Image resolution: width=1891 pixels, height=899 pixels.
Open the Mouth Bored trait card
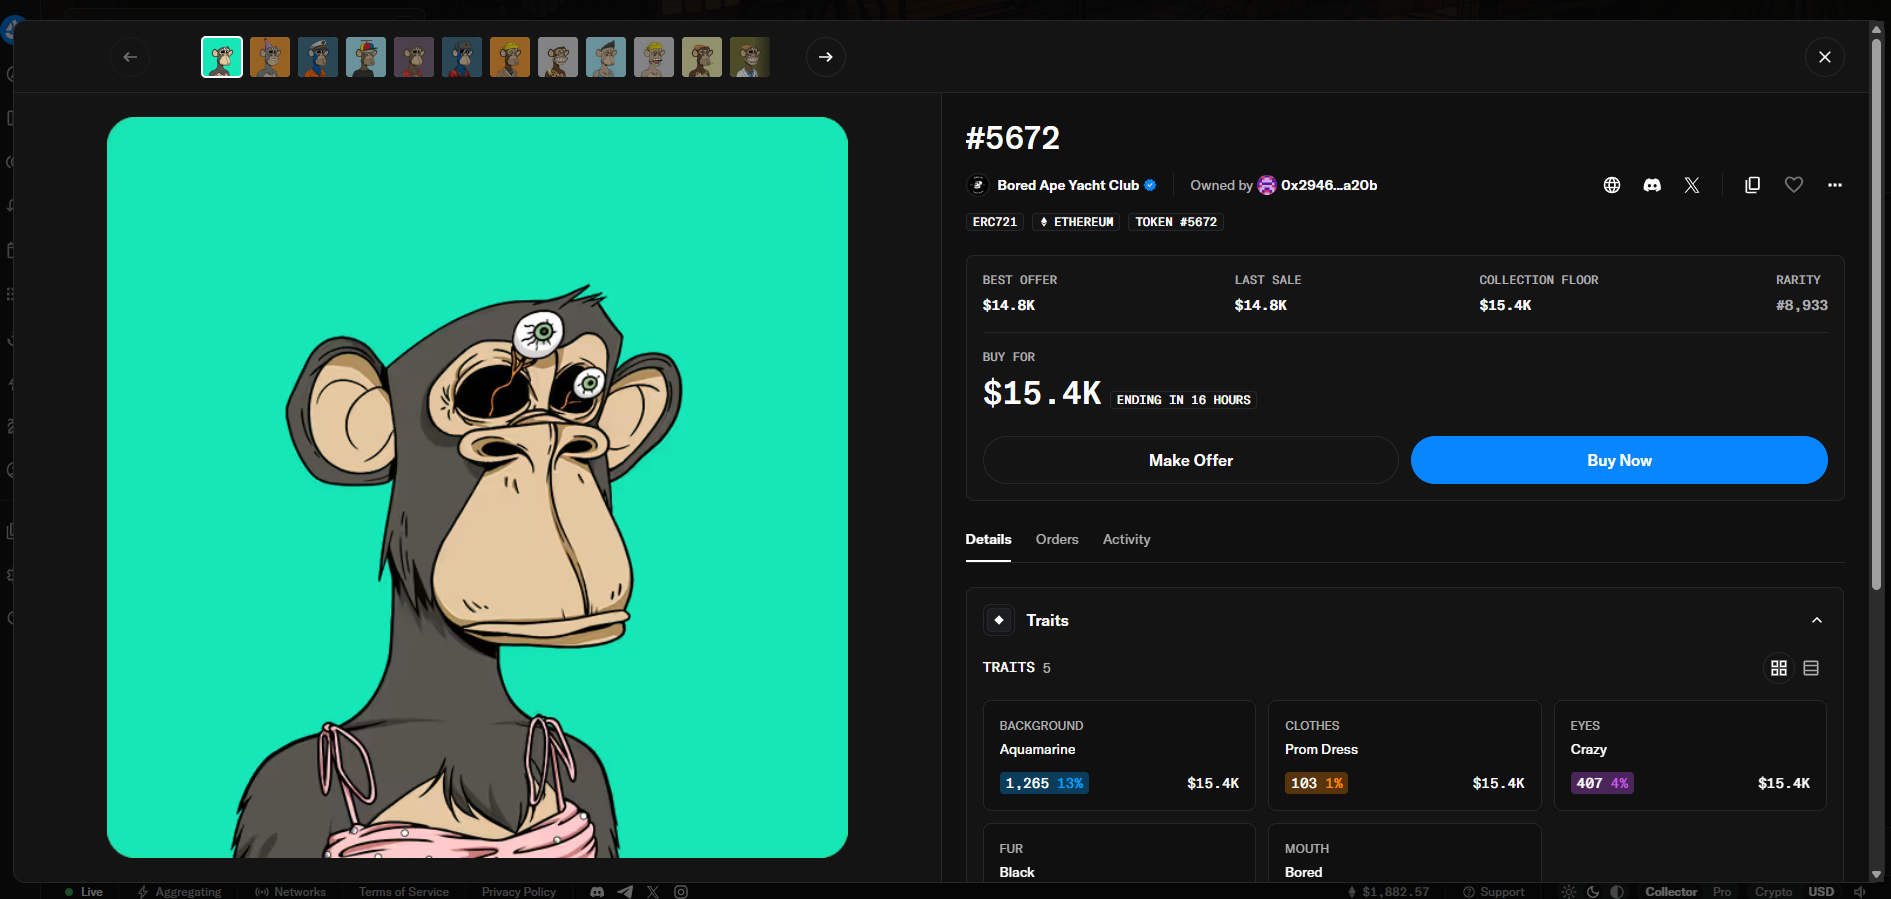click(1405, 853)
